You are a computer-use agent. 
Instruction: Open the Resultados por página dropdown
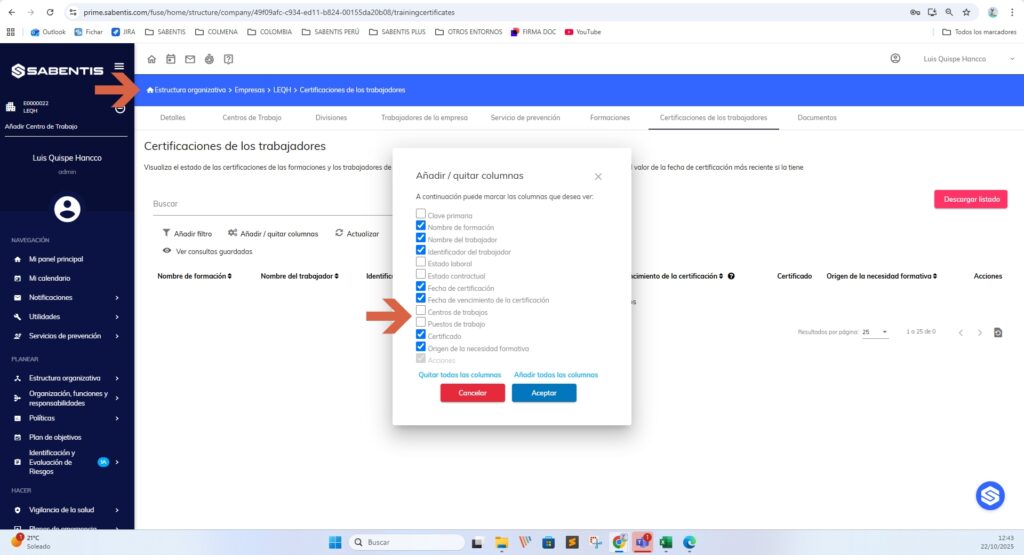(875, 332)
